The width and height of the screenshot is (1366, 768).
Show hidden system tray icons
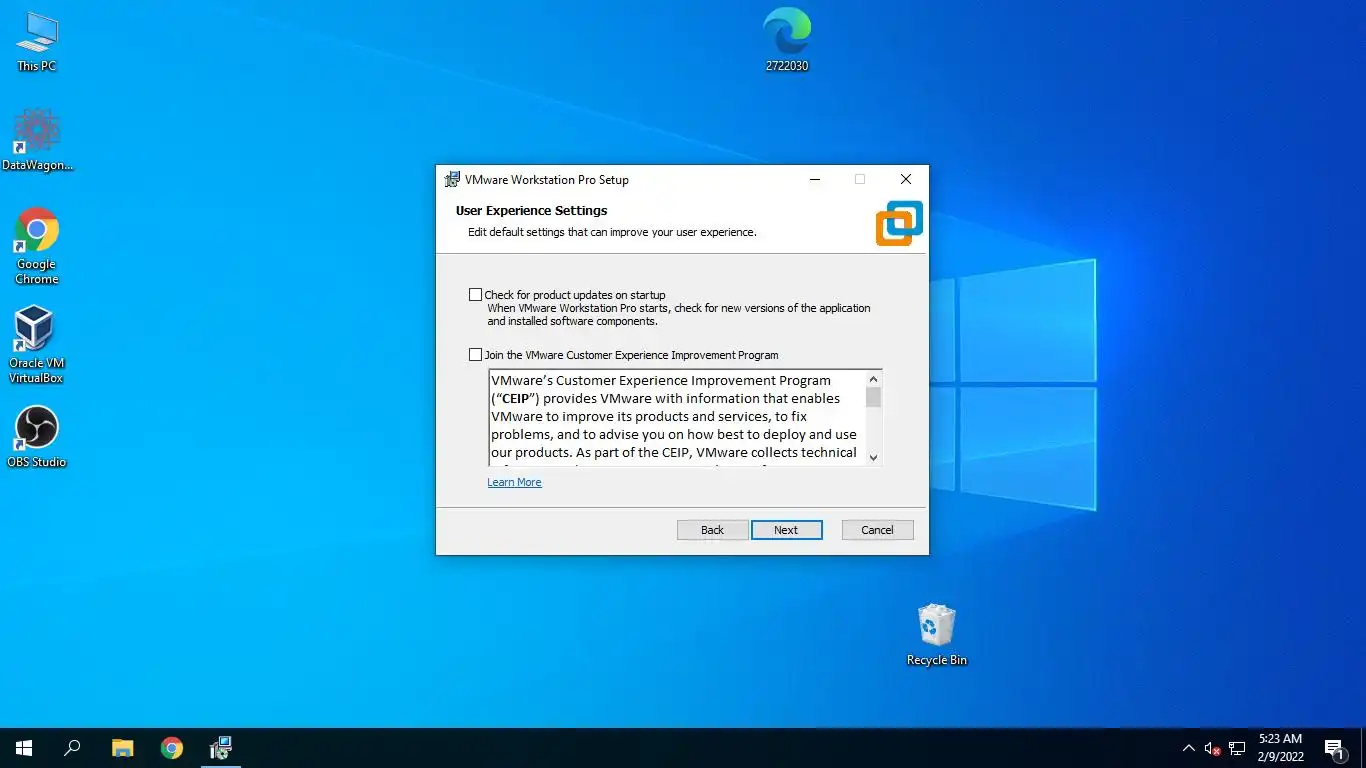click(x=1188, y=748)
